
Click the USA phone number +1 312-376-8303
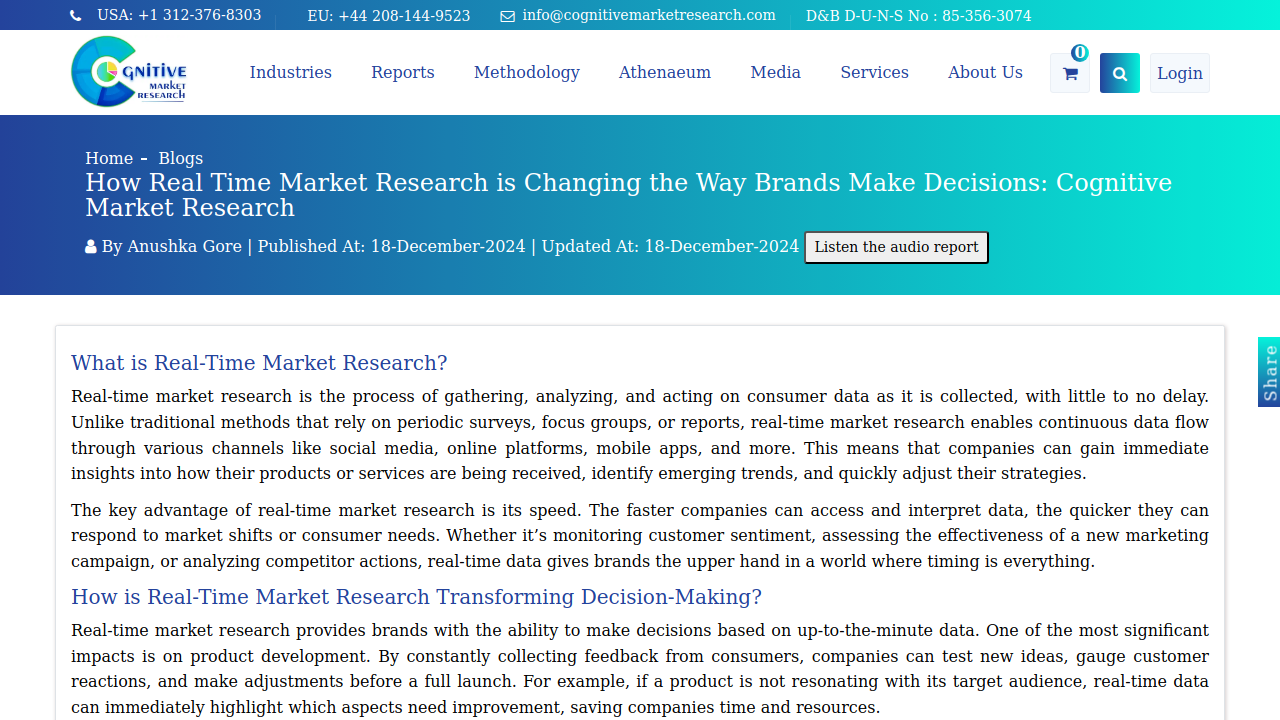(179, 15)
